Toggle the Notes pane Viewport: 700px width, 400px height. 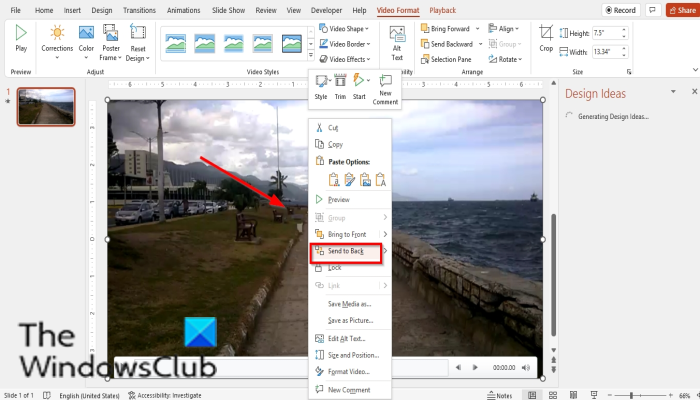click(500, 395)
